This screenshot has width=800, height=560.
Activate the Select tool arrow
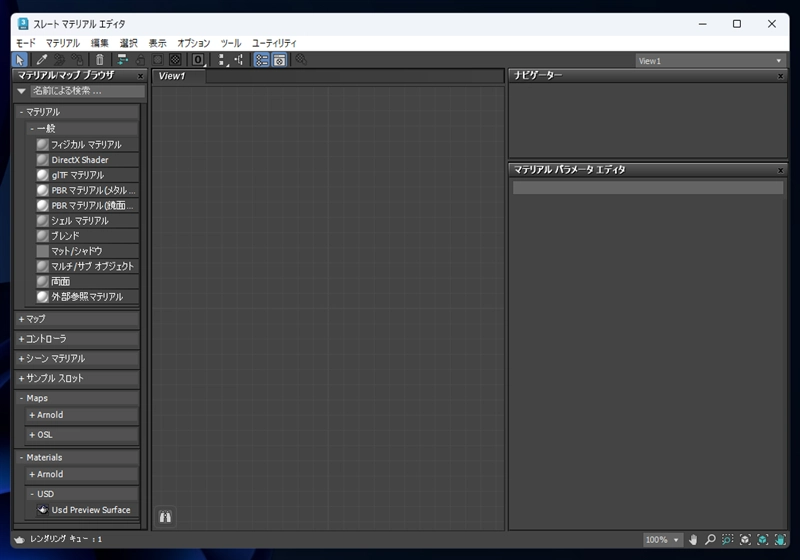[x=20, y=60]
